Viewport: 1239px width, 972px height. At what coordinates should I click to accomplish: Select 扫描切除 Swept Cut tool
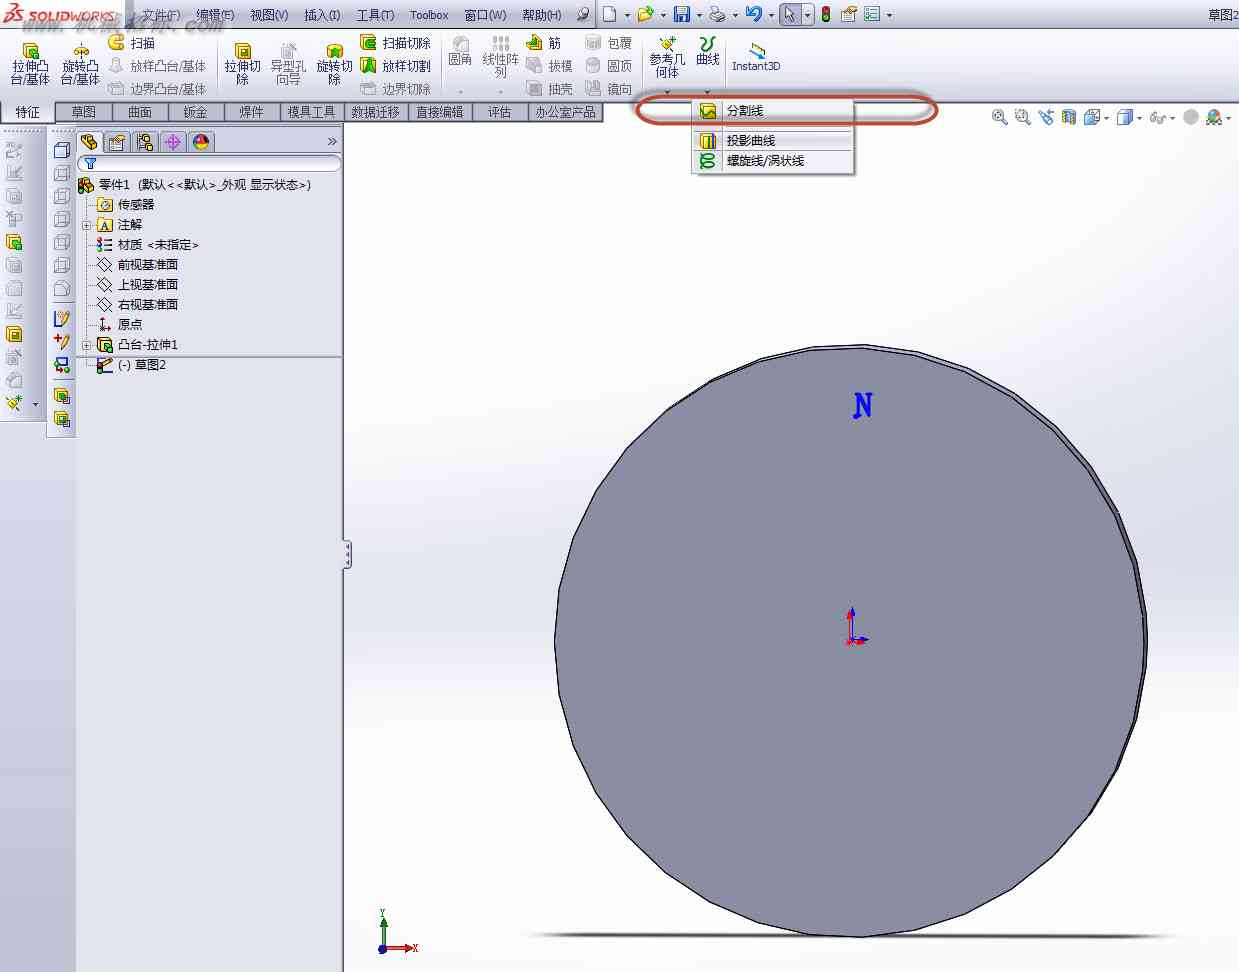pyautogui.click(x=395, y=43)
